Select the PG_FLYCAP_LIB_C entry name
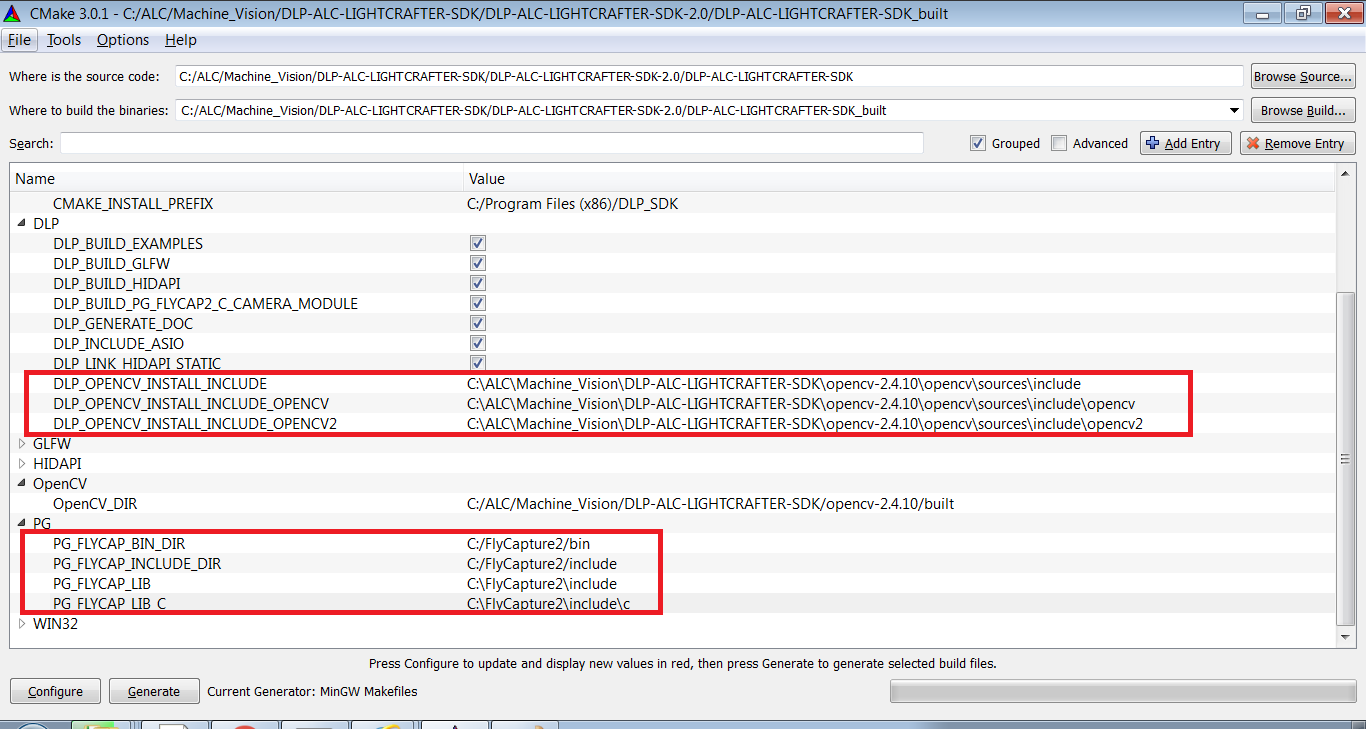 [110, 603]
